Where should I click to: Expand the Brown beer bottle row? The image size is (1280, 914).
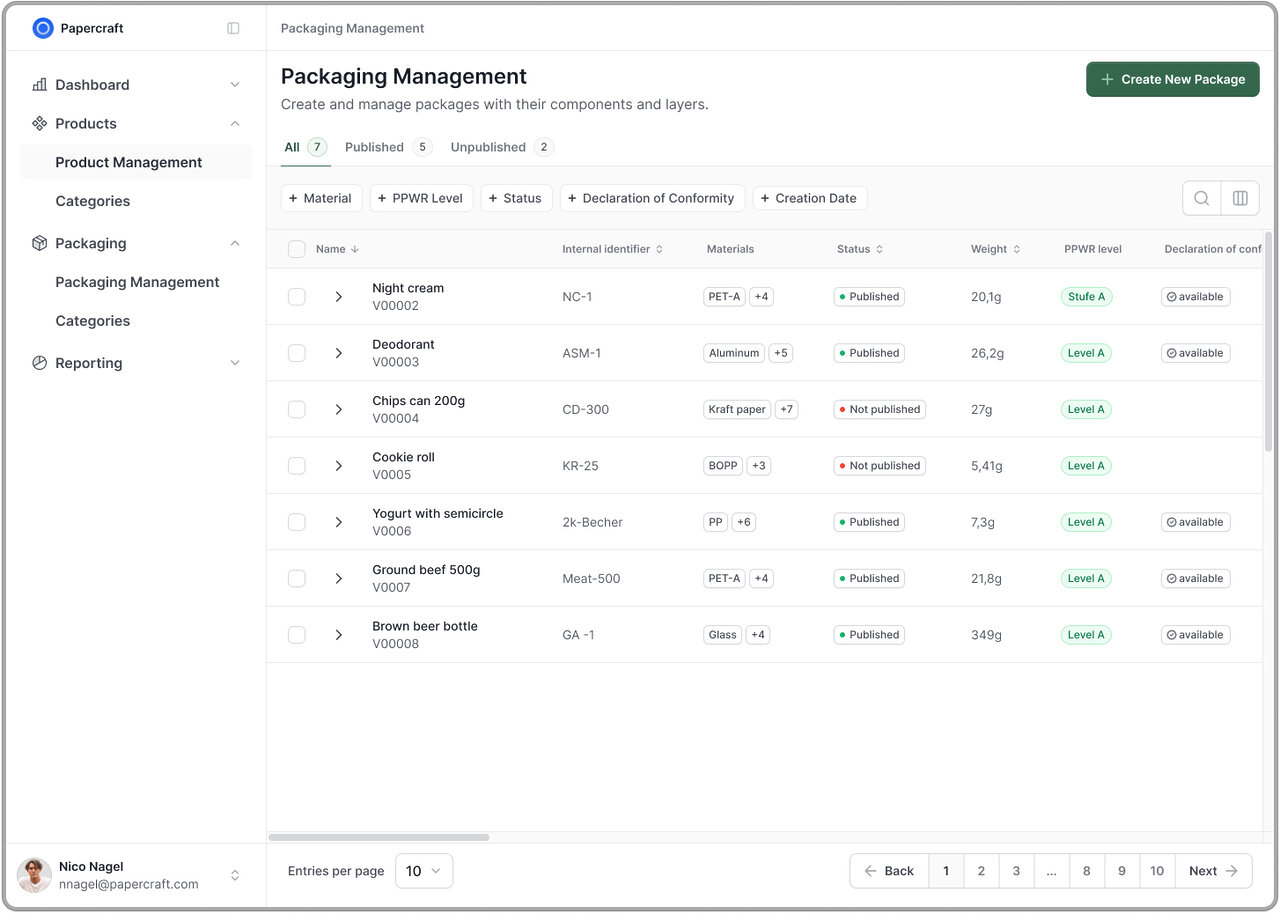click(x=339, y=635)
